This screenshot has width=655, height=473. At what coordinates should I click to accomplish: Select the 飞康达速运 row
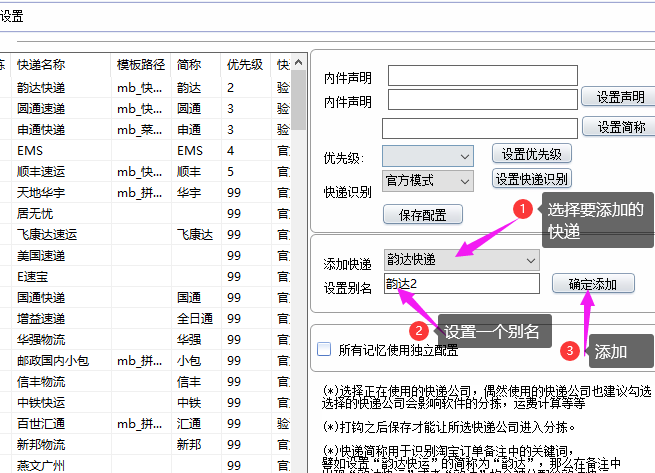pos(47,234)
